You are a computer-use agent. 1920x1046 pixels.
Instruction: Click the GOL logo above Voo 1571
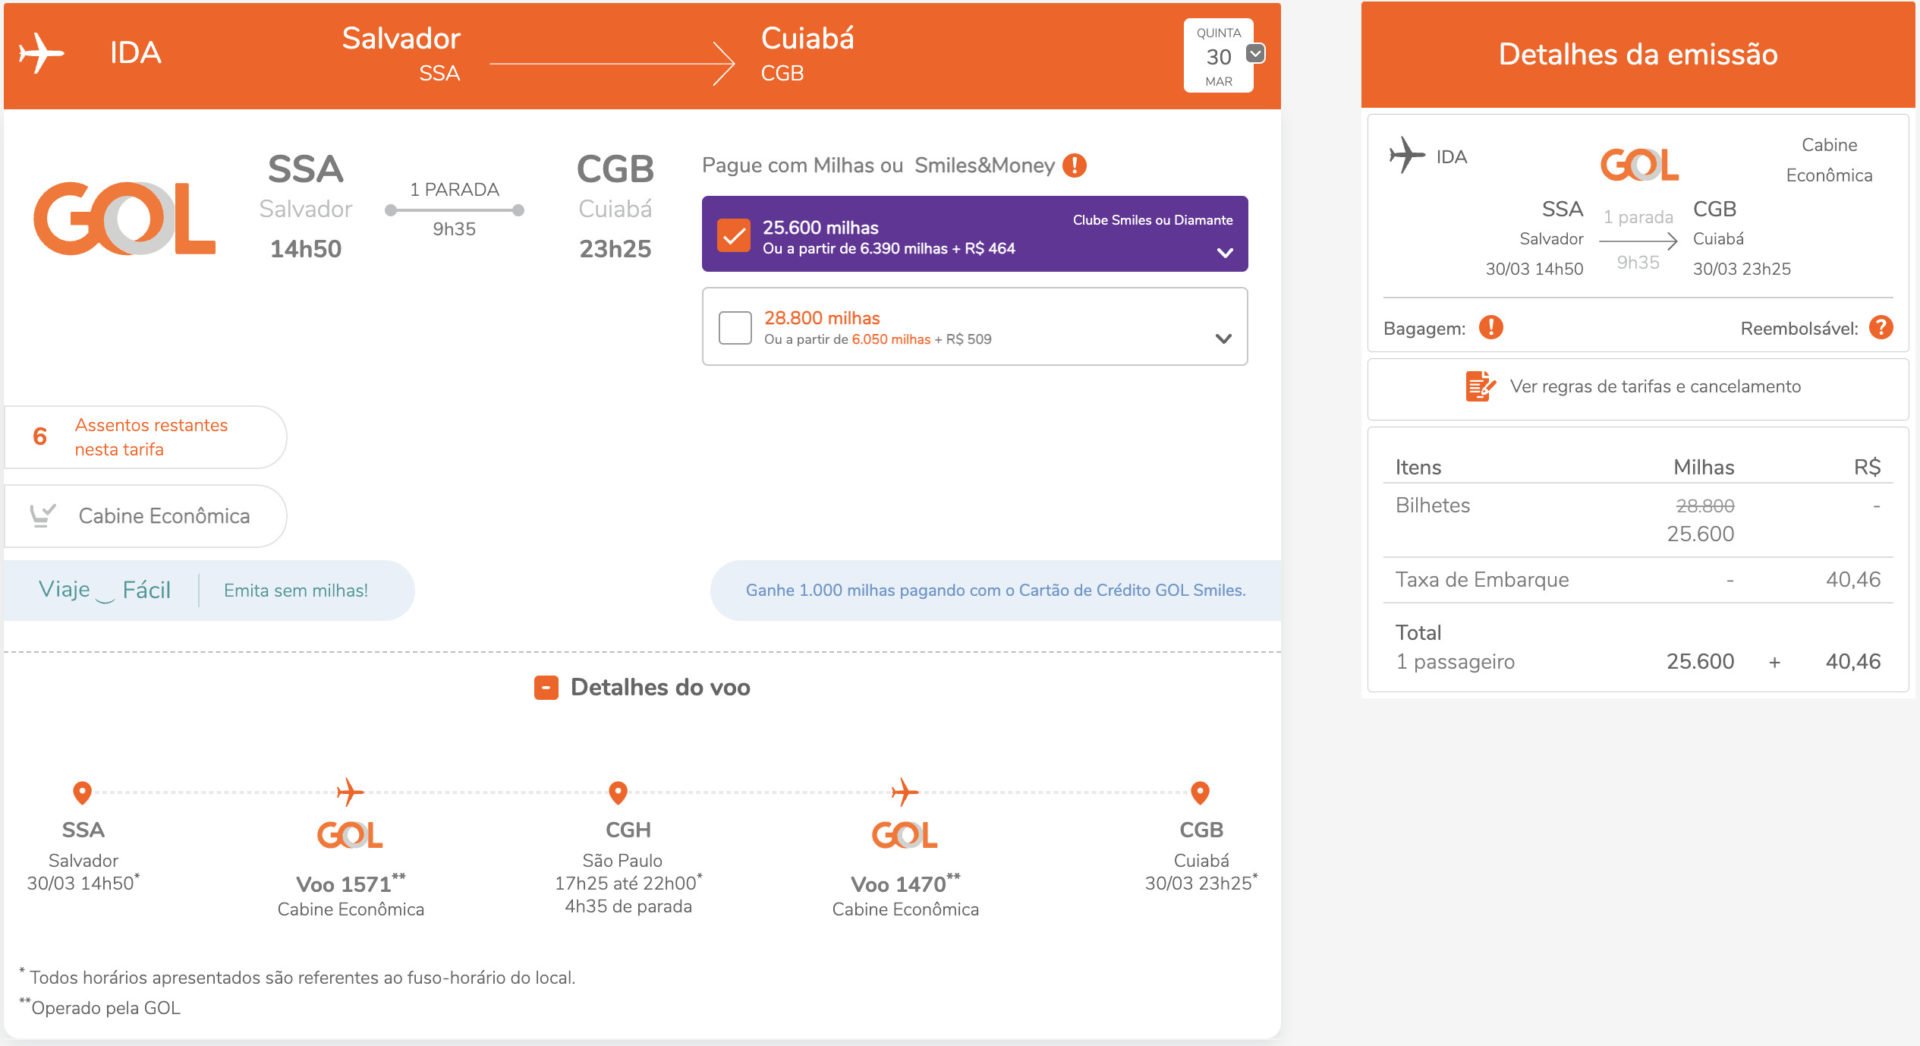click(x=350, y=835)
